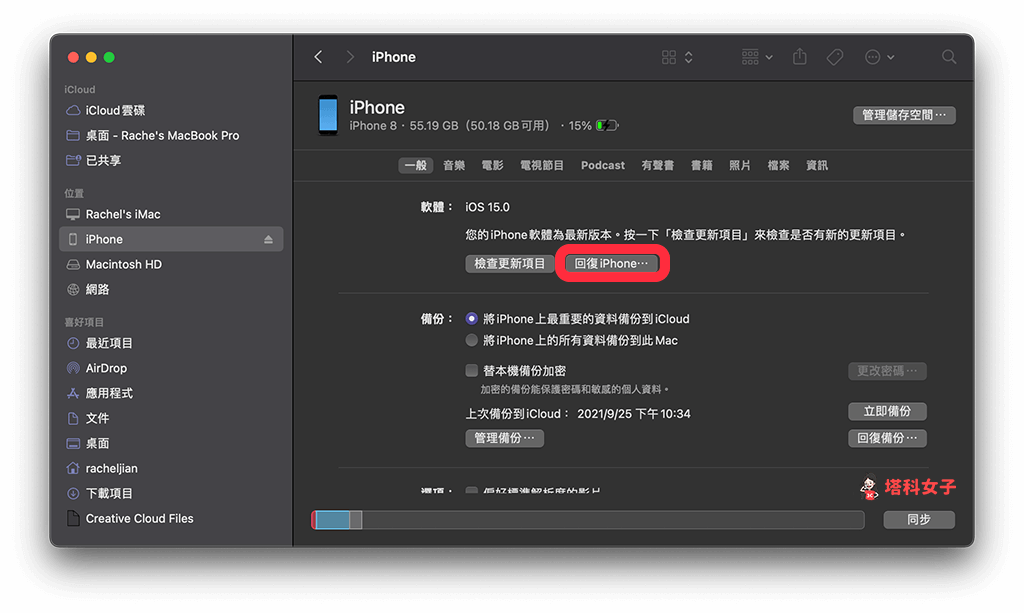Switch Finder view with the grid icon
The width and height of the screenshot is (1024, 613).
click(x=669, y=57)
